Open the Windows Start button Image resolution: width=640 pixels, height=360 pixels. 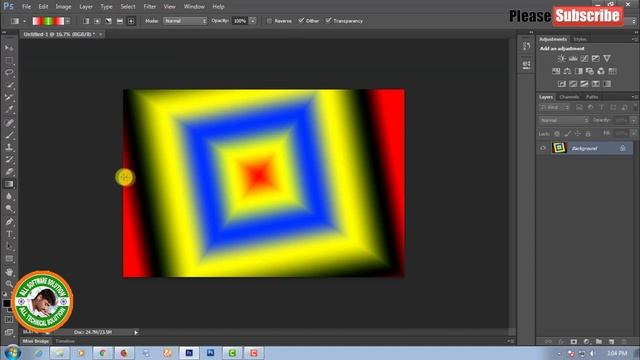13,353
